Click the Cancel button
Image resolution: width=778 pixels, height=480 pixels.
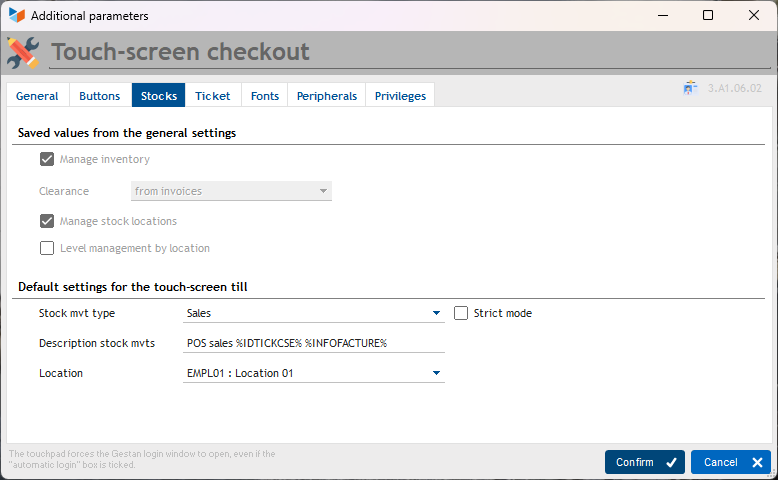730,462
